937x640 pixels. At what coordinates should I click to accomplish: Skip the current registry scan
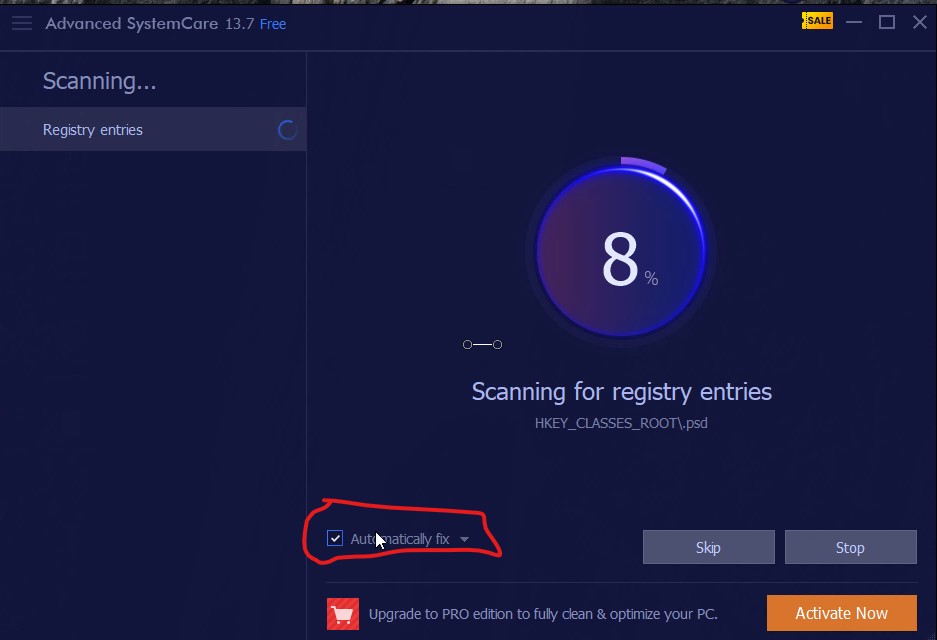tap(709, 547)
